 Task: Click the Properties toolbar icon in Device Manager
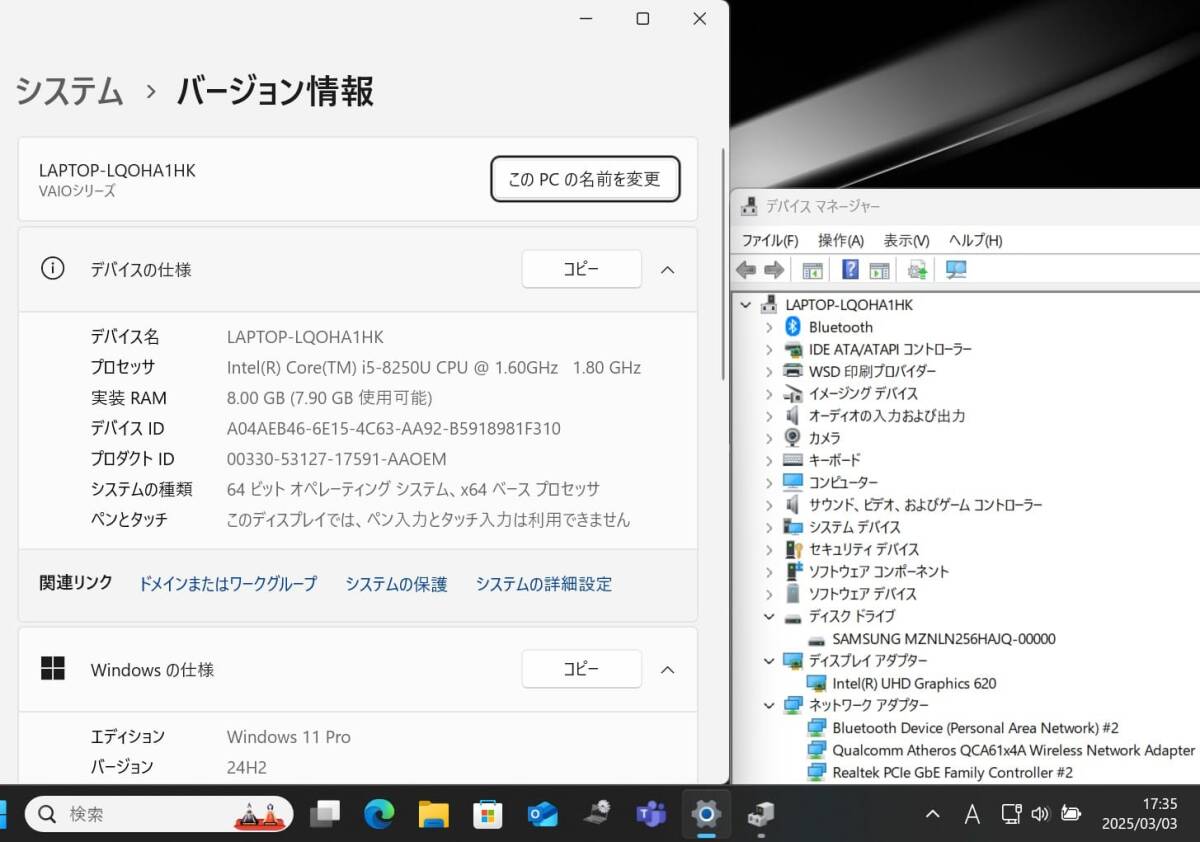[x=880, y=269]
